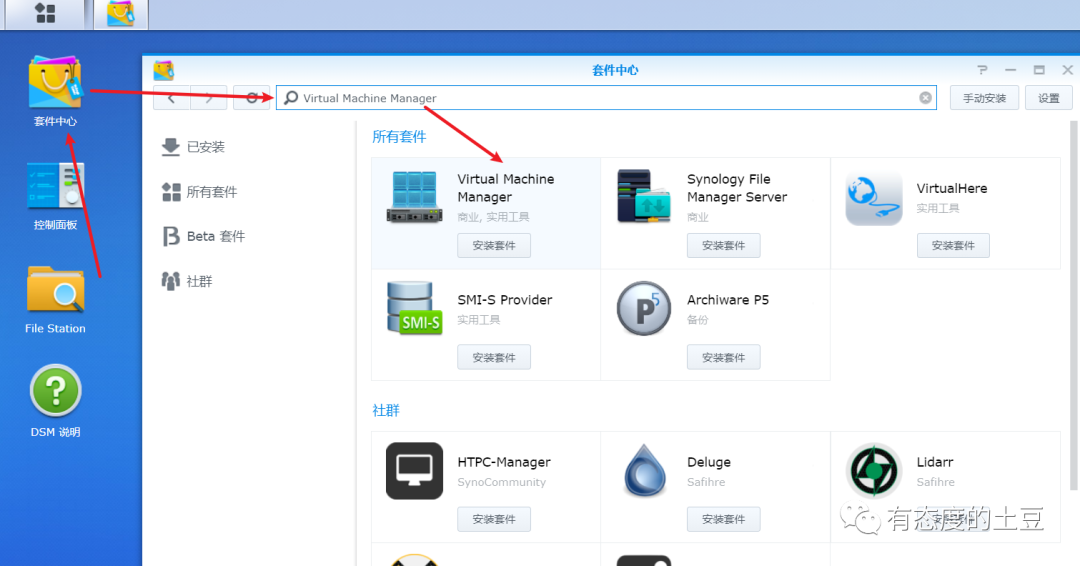
Task: Click the 设置 button
Action: pos(1048,98)
